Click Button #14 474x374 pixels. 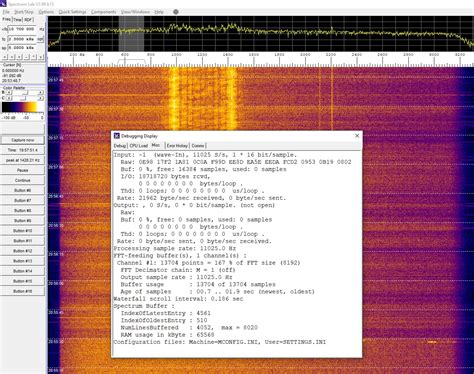23,271
